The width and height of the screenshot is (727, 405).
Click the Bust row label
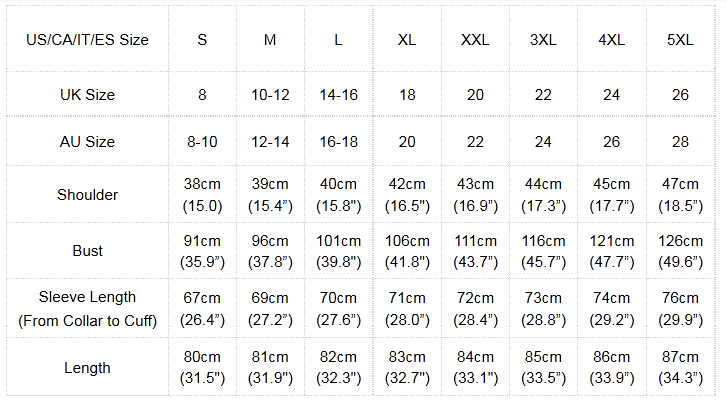tap(88, 251)
